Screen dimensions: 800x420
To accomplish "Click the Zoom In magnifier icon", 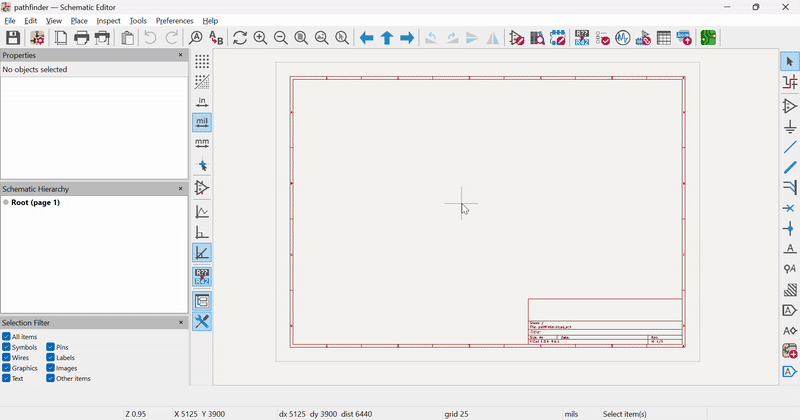I will tap(260, 38).
